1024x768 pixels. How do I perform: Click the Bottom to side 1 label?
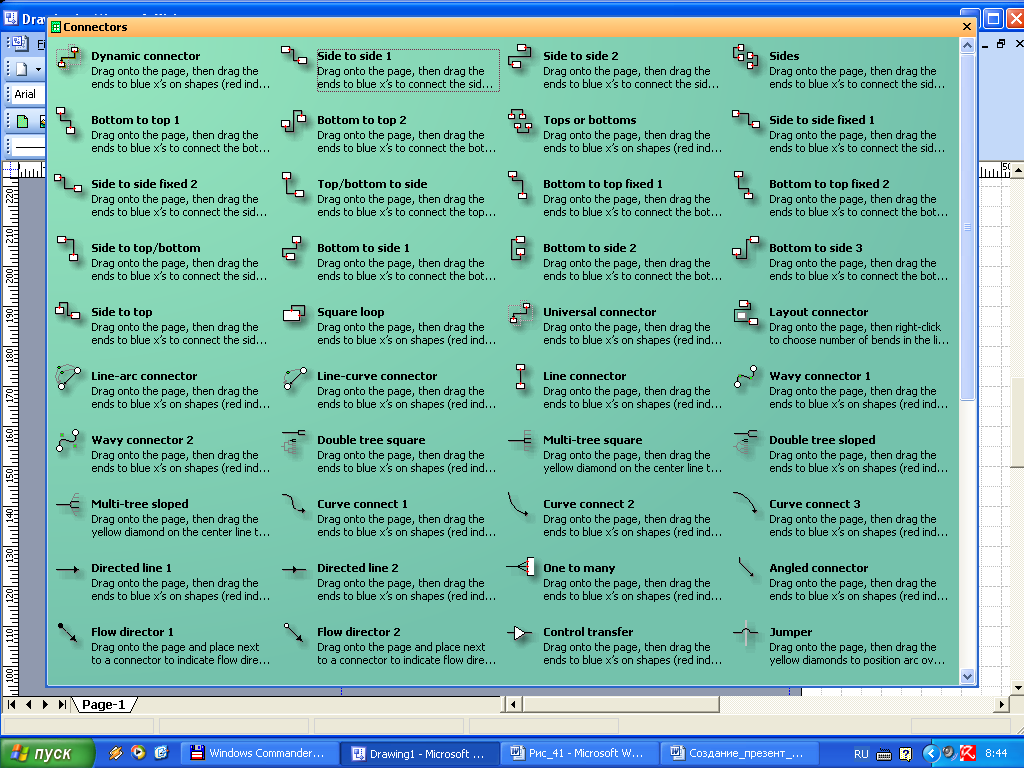(363, 248)
